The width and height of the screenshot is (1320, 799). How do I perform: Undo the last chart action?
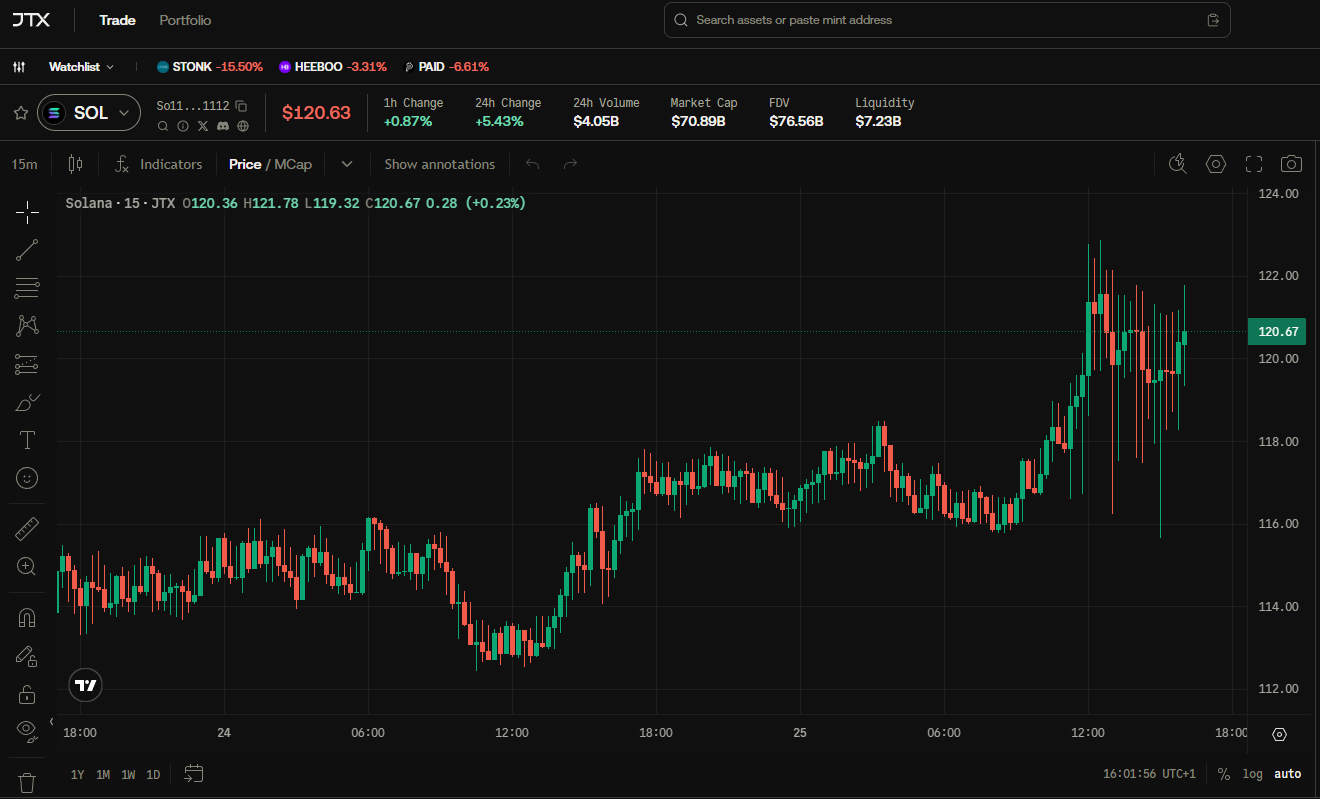533,164
